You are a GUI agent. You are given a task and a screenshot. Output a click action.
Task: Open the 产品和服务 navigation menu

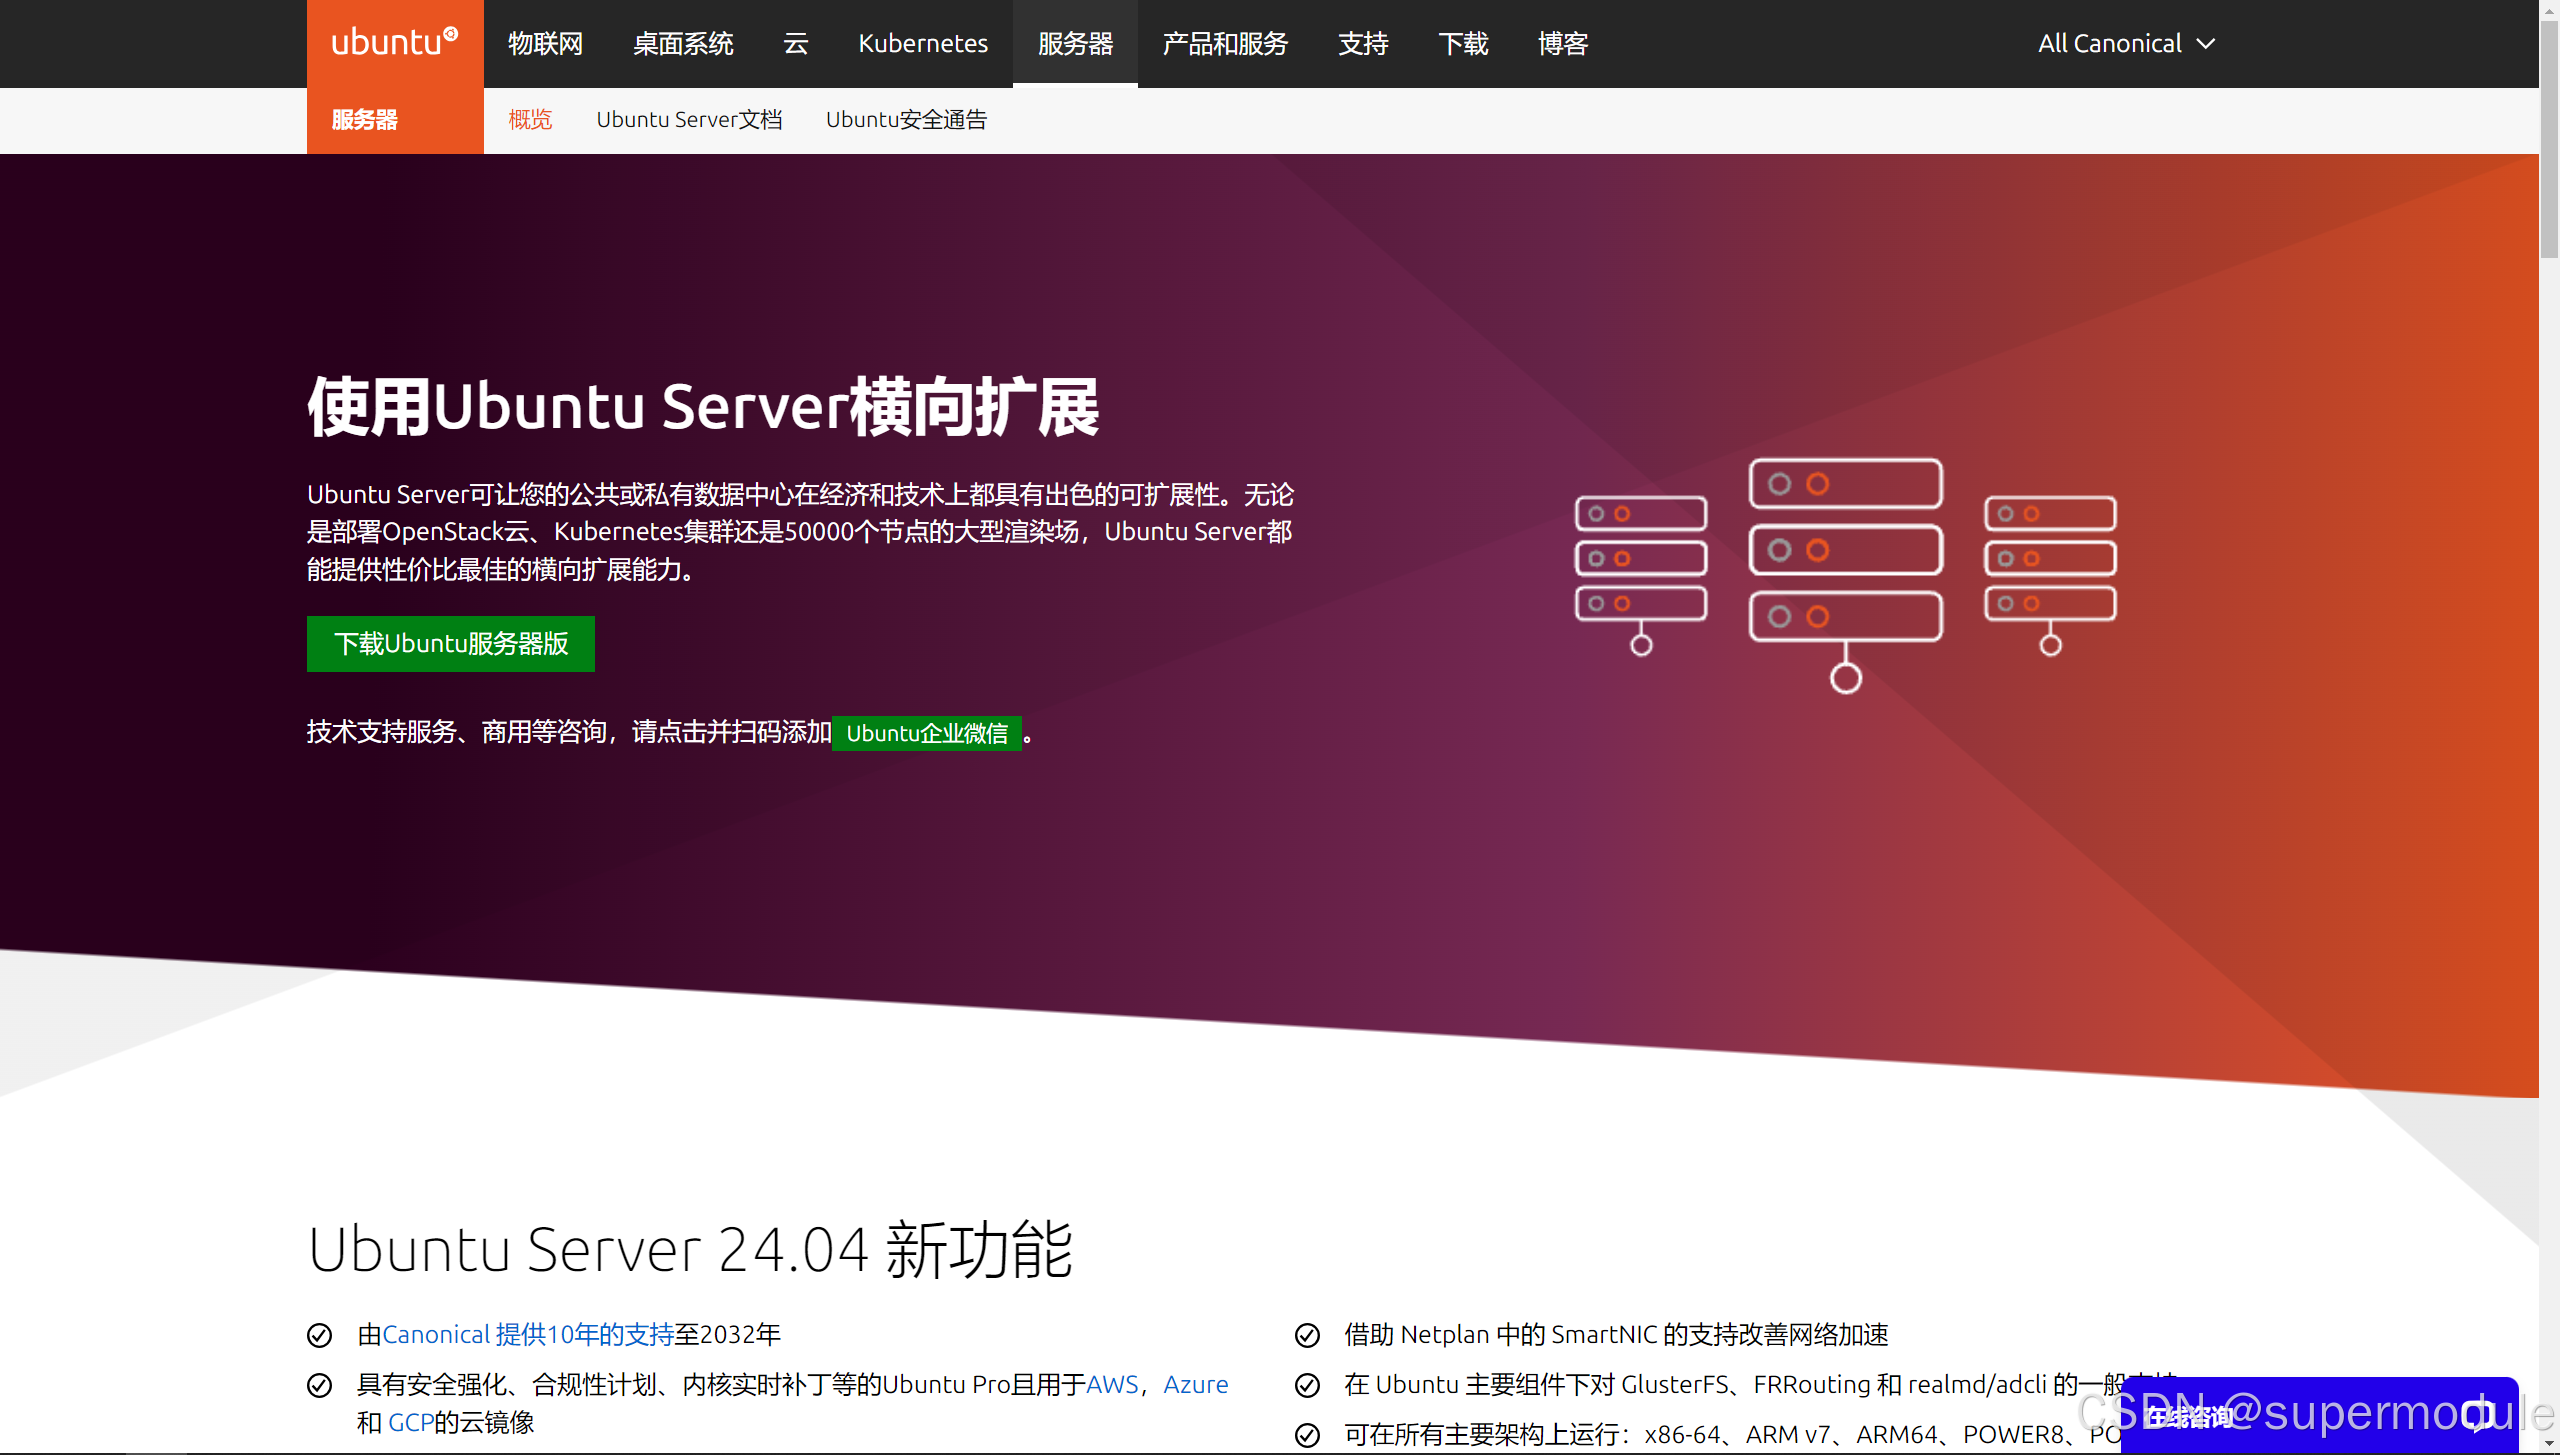click(x=1225, y=43)
